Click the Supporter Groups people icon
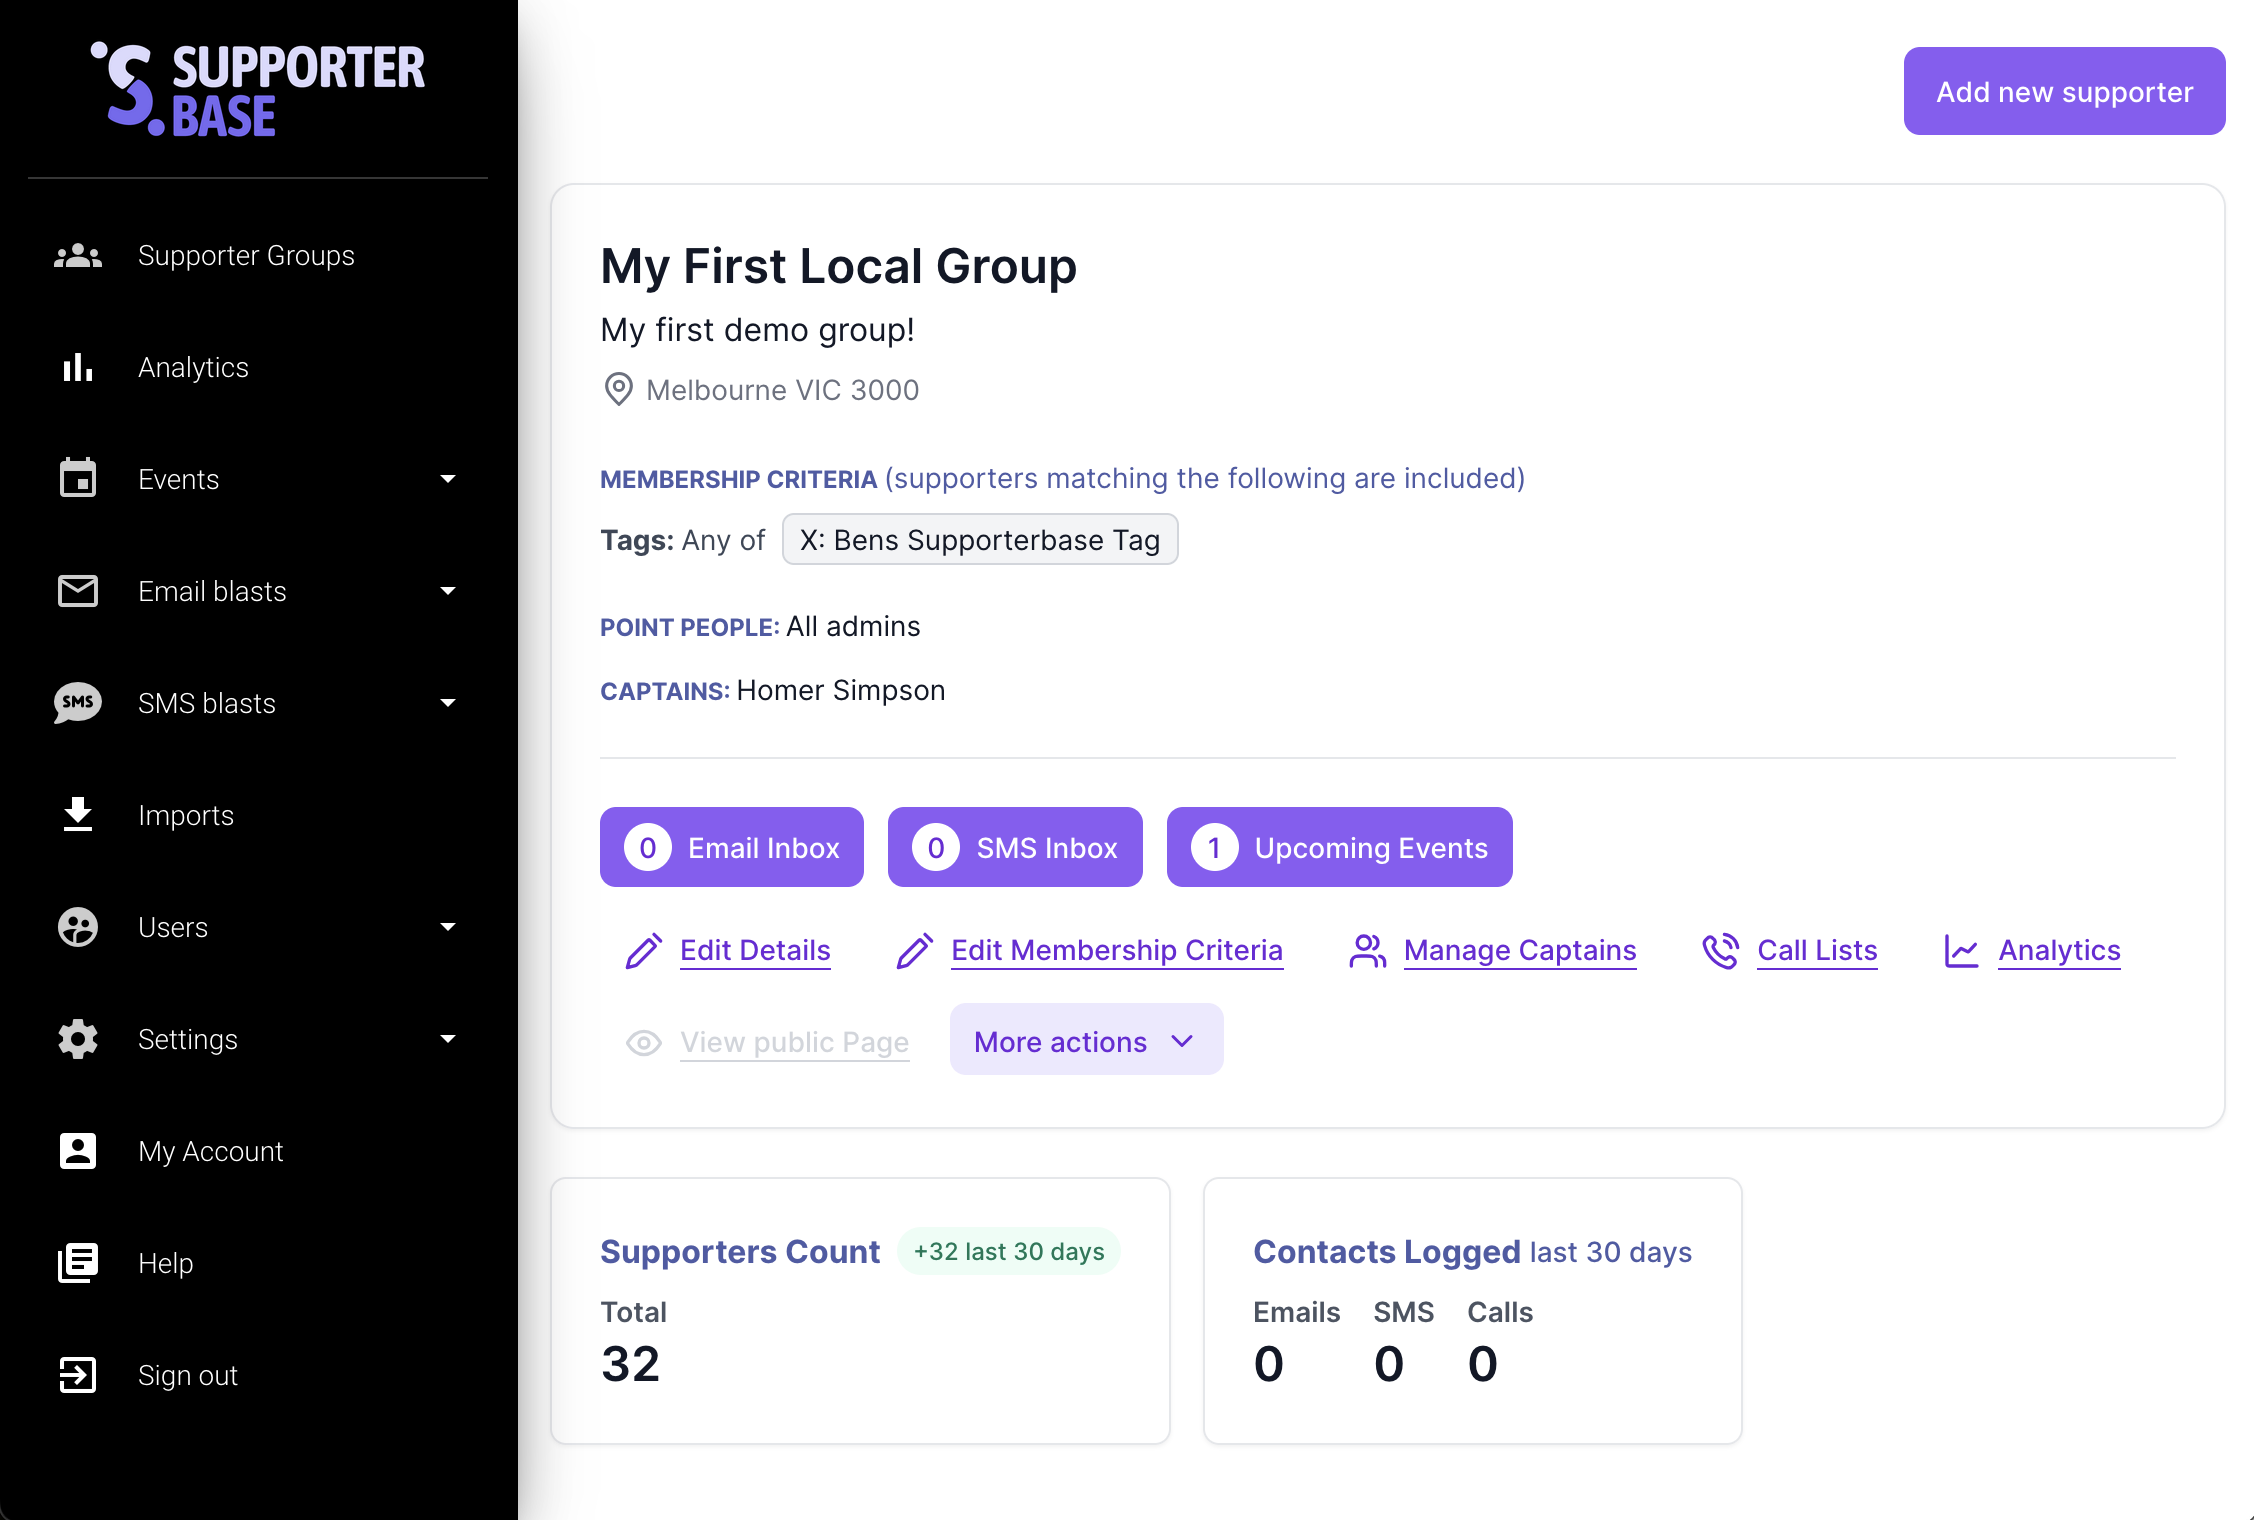This screenshot has height=1520, width=2254. [x=78, y=256]
